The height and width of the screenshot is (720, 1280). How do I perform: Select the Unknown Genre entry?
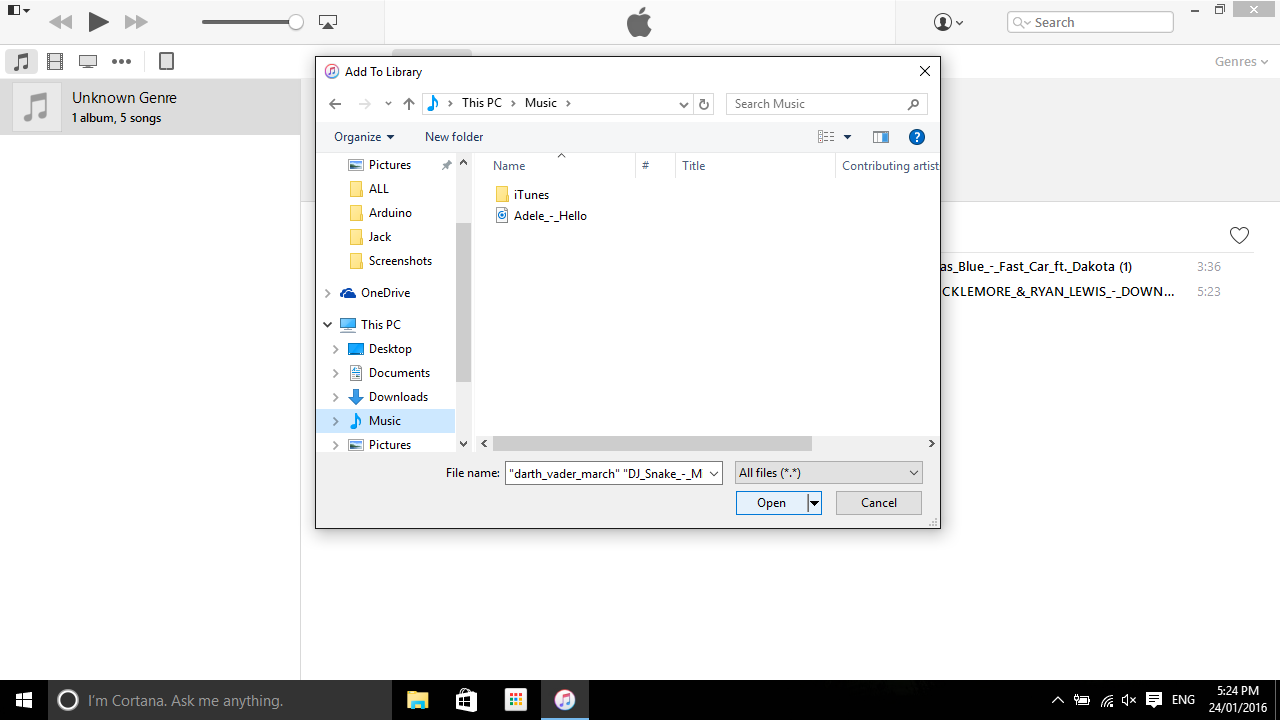pos(150,107)
